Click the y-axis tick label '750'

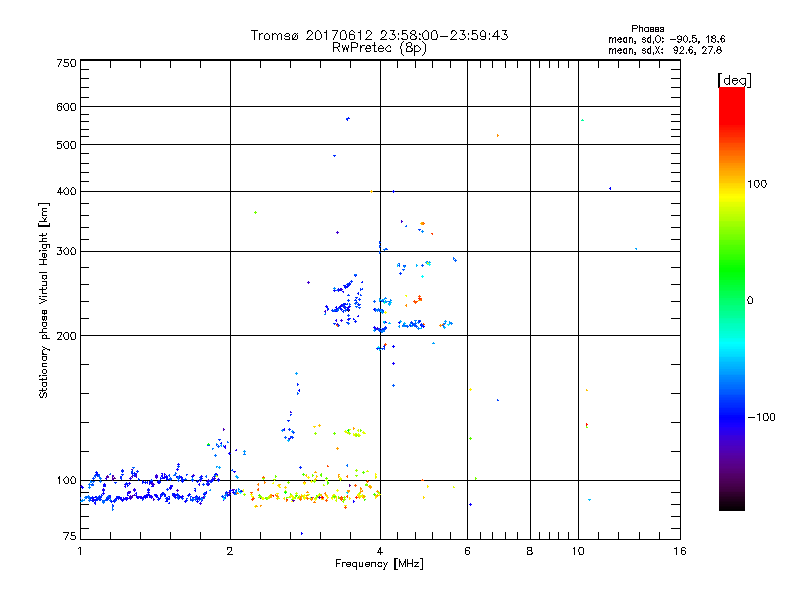pyautogui.click(x=66, y=63)
